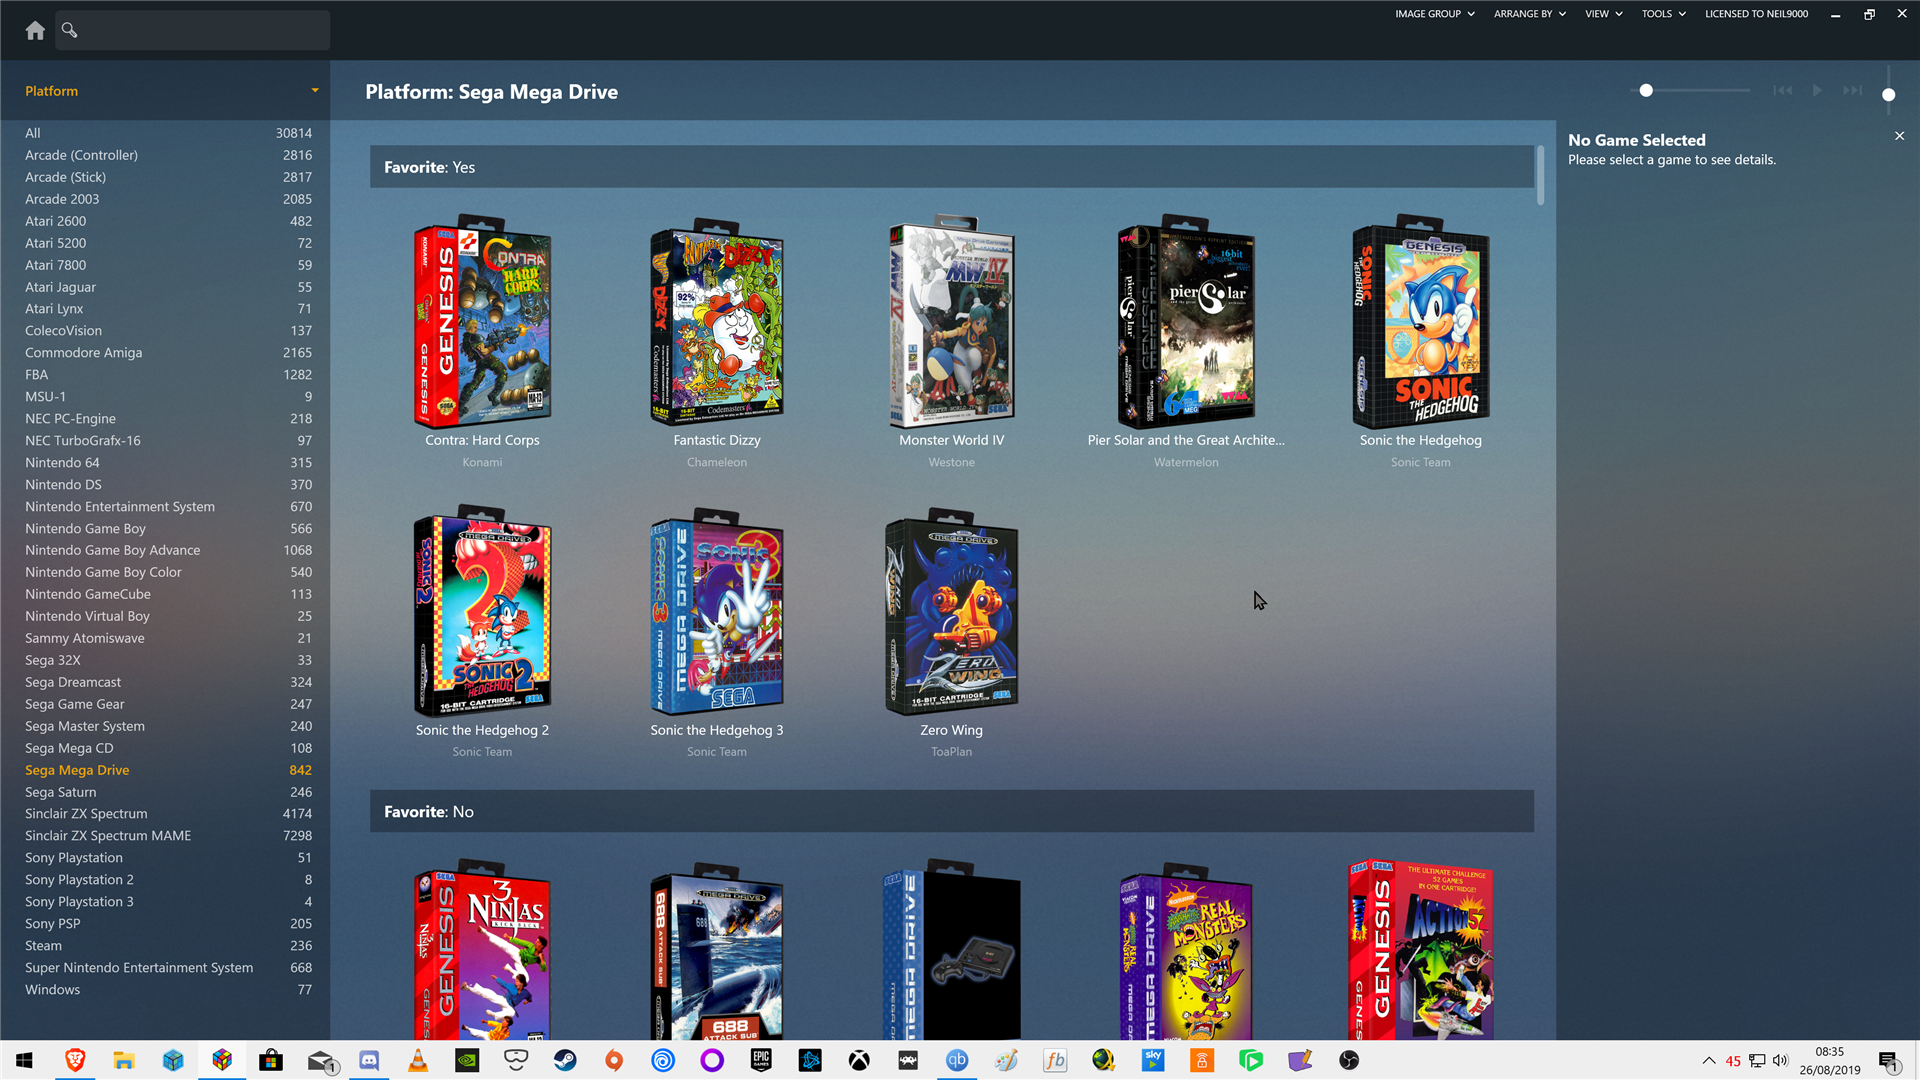This screenshot has width=1920, height=1080.
Task: Click Licensed to NEIL9000 label
Action: coord(1756,14)
